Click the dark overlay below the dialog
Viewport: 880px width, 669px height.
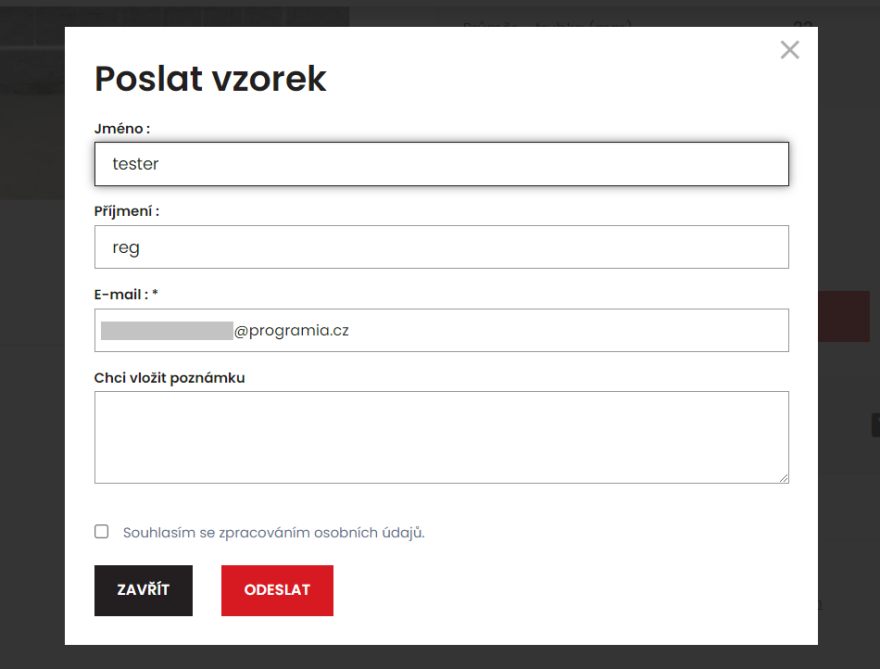(440, 657)
